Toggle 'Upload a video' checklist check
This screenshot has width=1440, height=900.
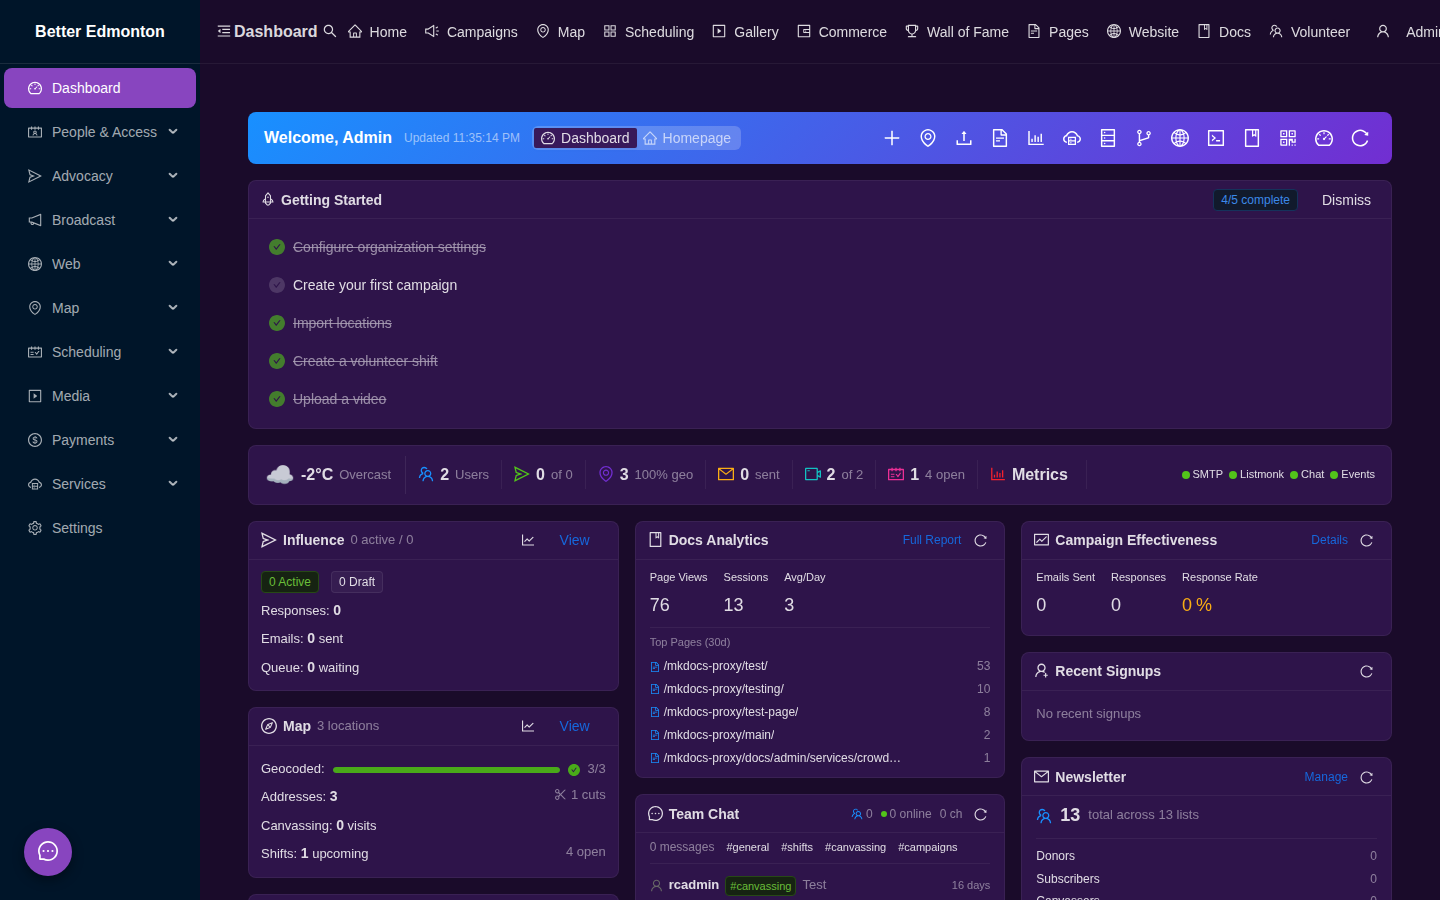(x=277, y=399)
